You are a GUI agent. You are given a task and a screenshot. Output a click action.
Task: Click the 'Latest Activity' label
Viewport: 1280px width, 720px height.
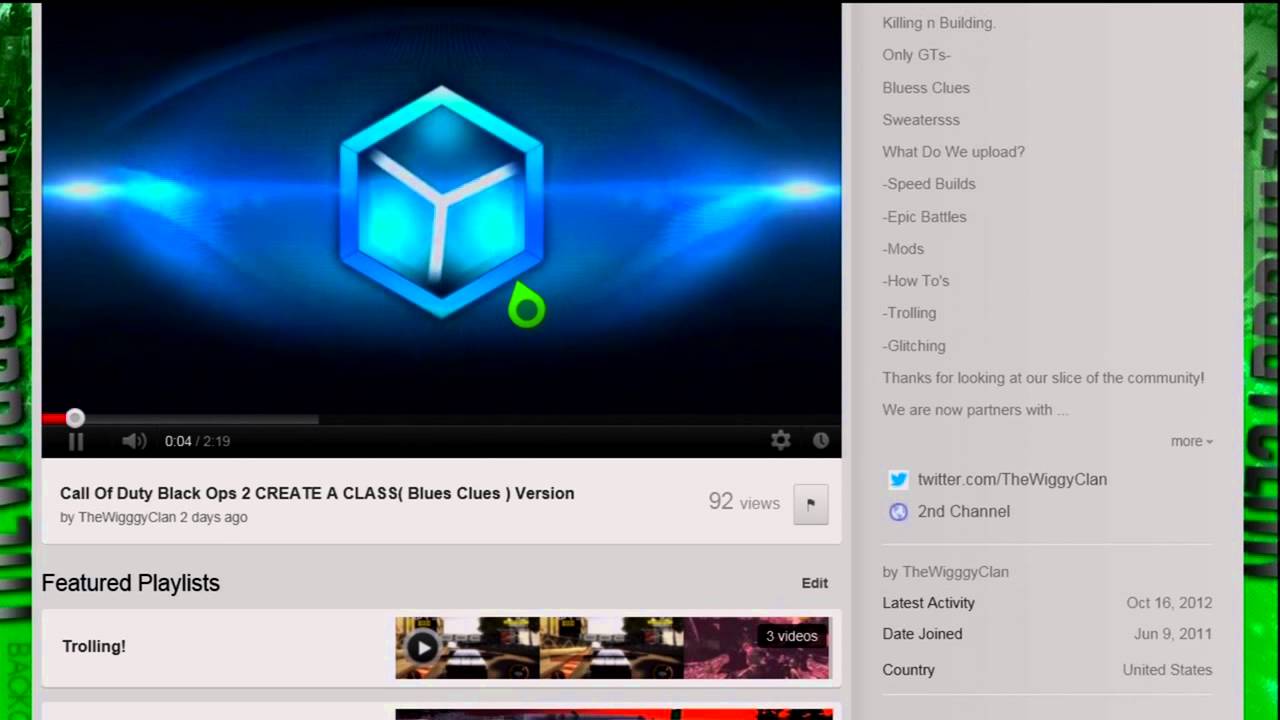click(928, 603)
